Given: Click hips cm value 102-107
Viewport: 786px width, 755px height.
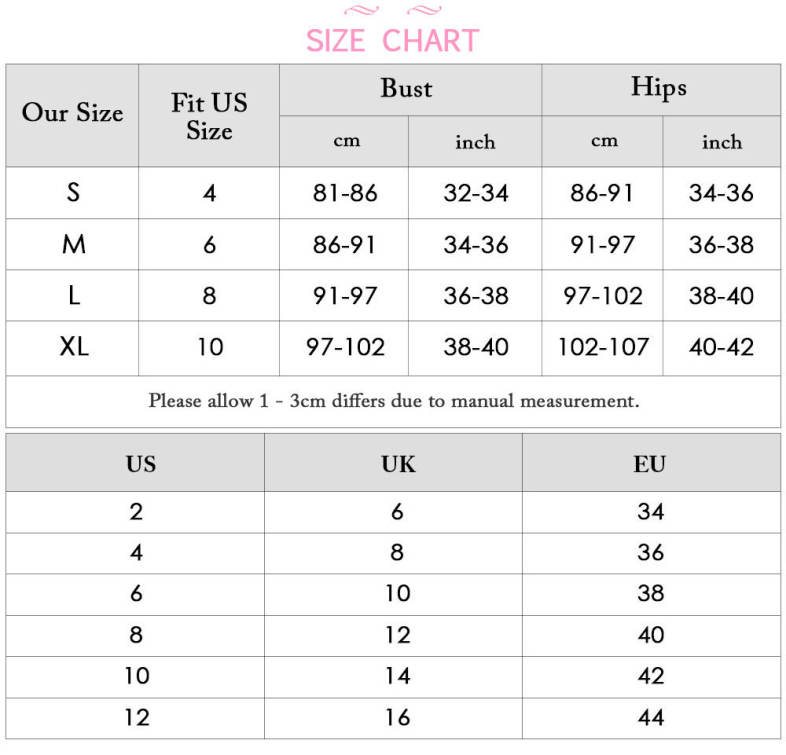Looking at the screenshot, I should [603, 348].
